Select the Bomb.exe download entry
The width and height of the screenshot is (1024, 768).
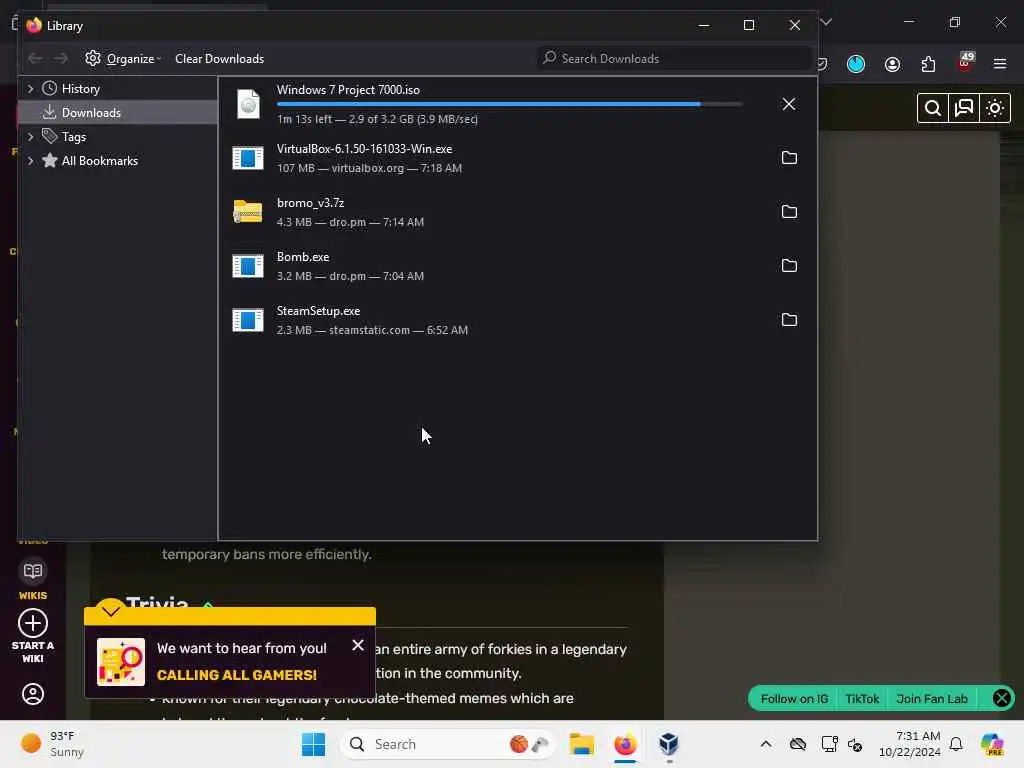click(518, 266)
